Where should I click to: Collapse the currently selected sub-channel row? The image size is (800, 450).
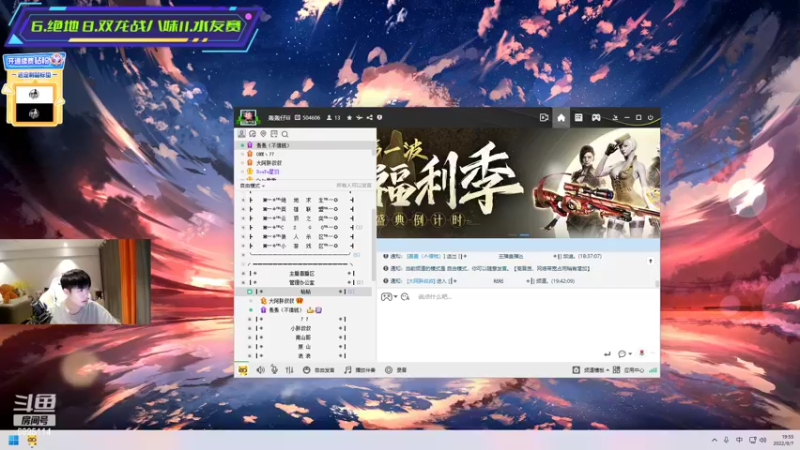click(x=249, y=292)
